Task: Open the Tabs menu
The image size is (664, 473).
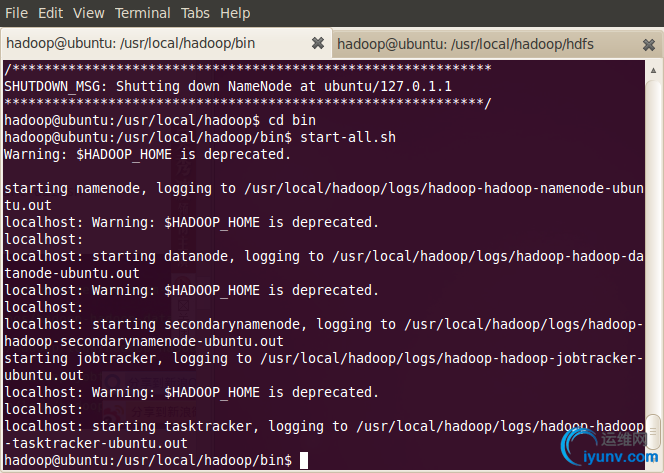Action: point(195,13)
